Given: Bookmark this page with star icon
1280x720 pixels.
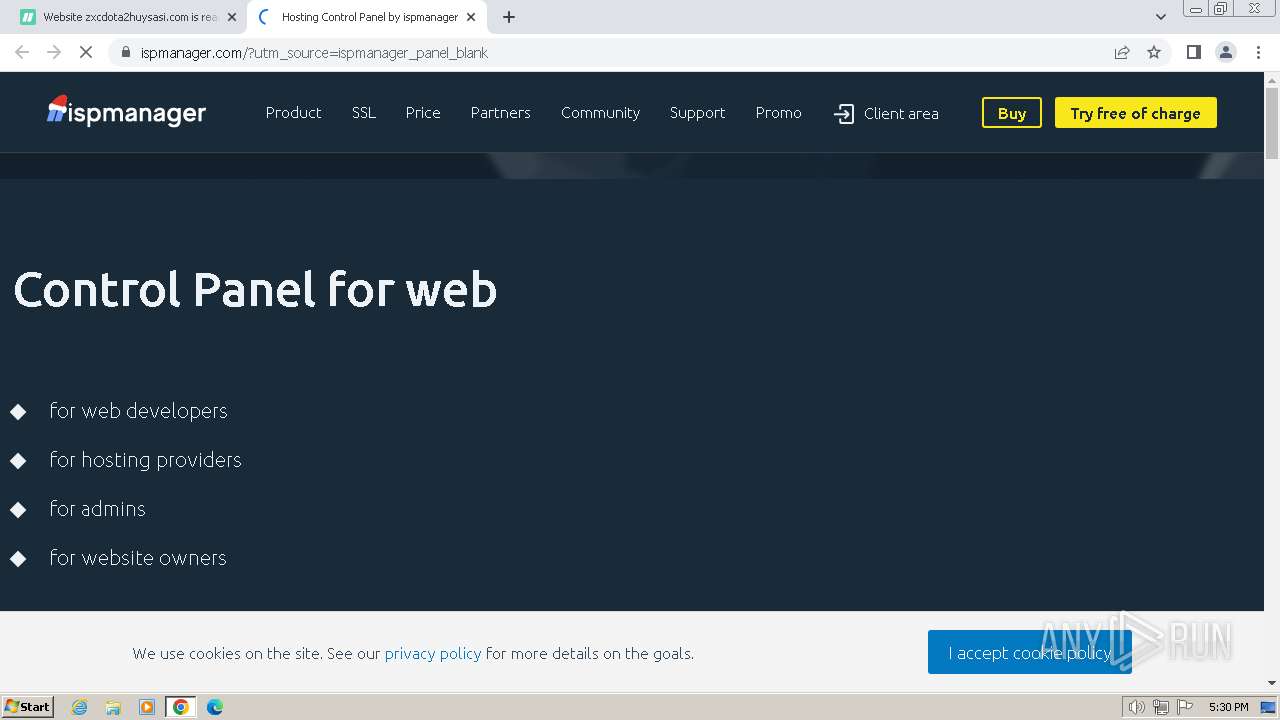Looking at the screenshot, I should (1154, 52).
